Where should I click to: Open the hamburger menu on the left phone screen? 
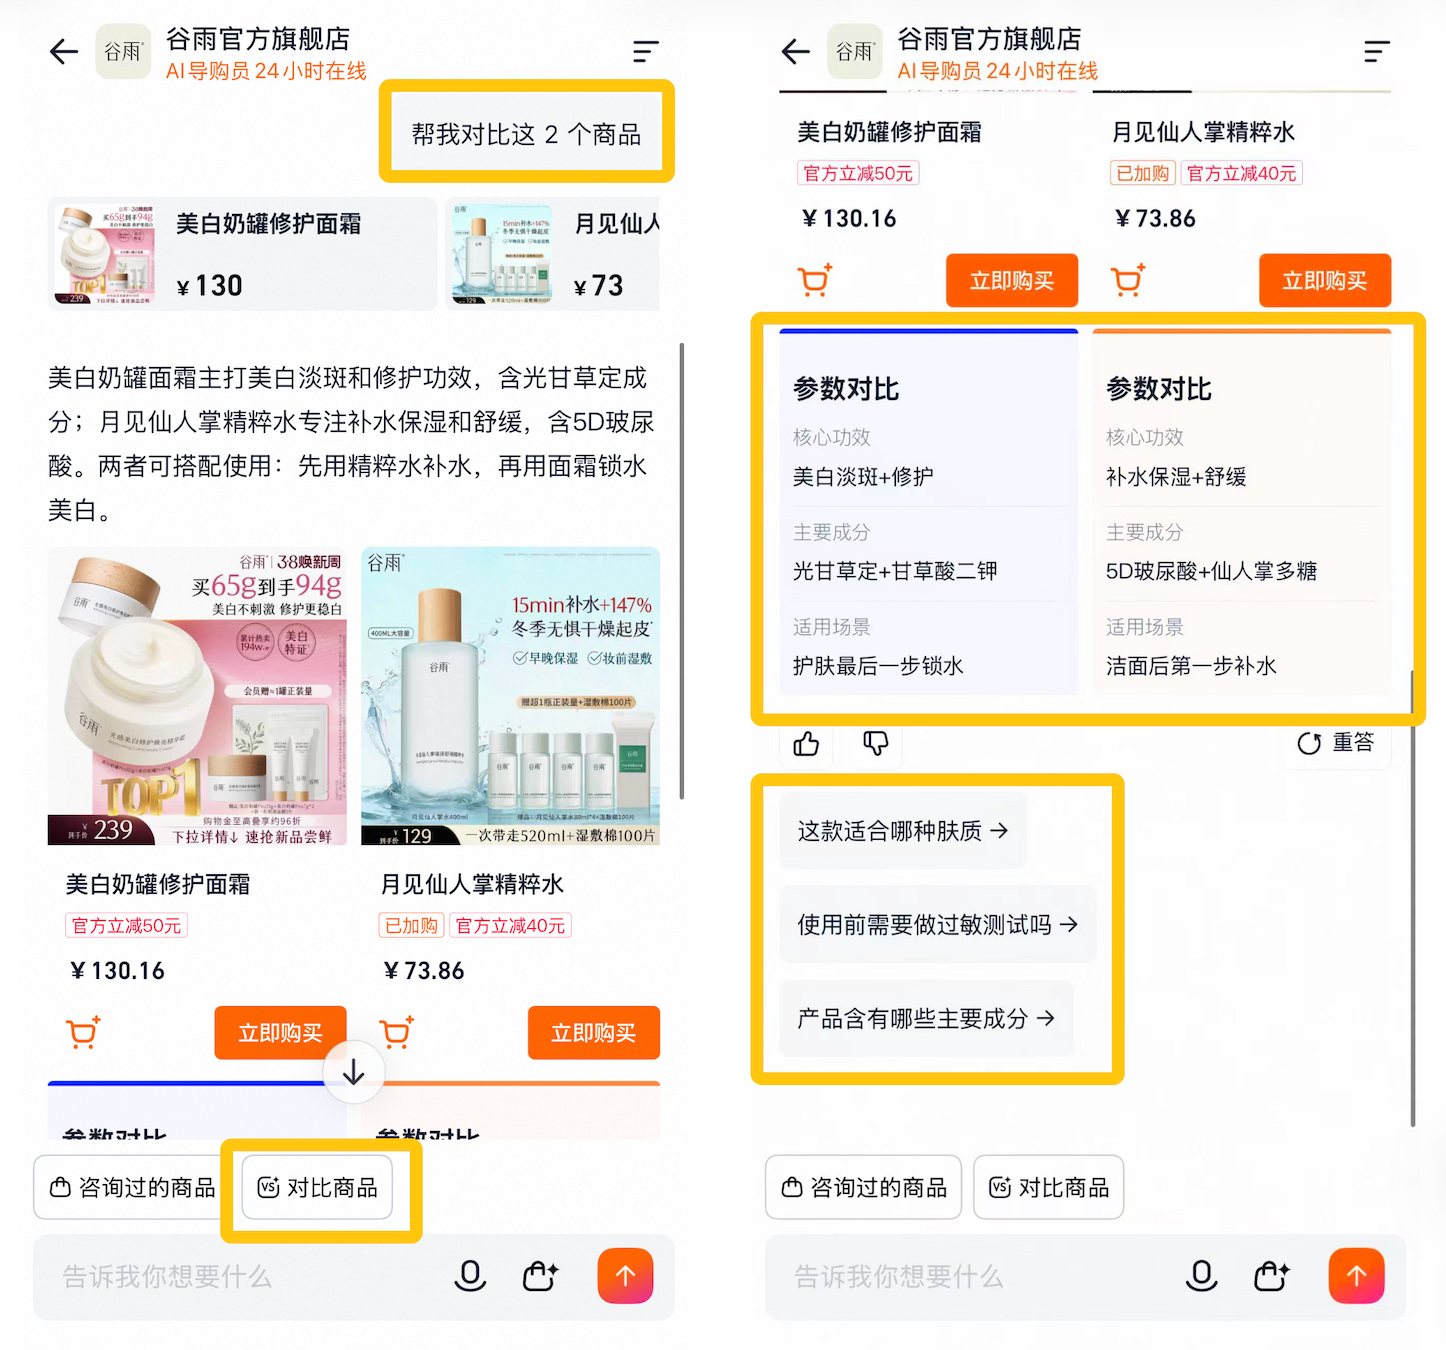(x=646, y=51)
